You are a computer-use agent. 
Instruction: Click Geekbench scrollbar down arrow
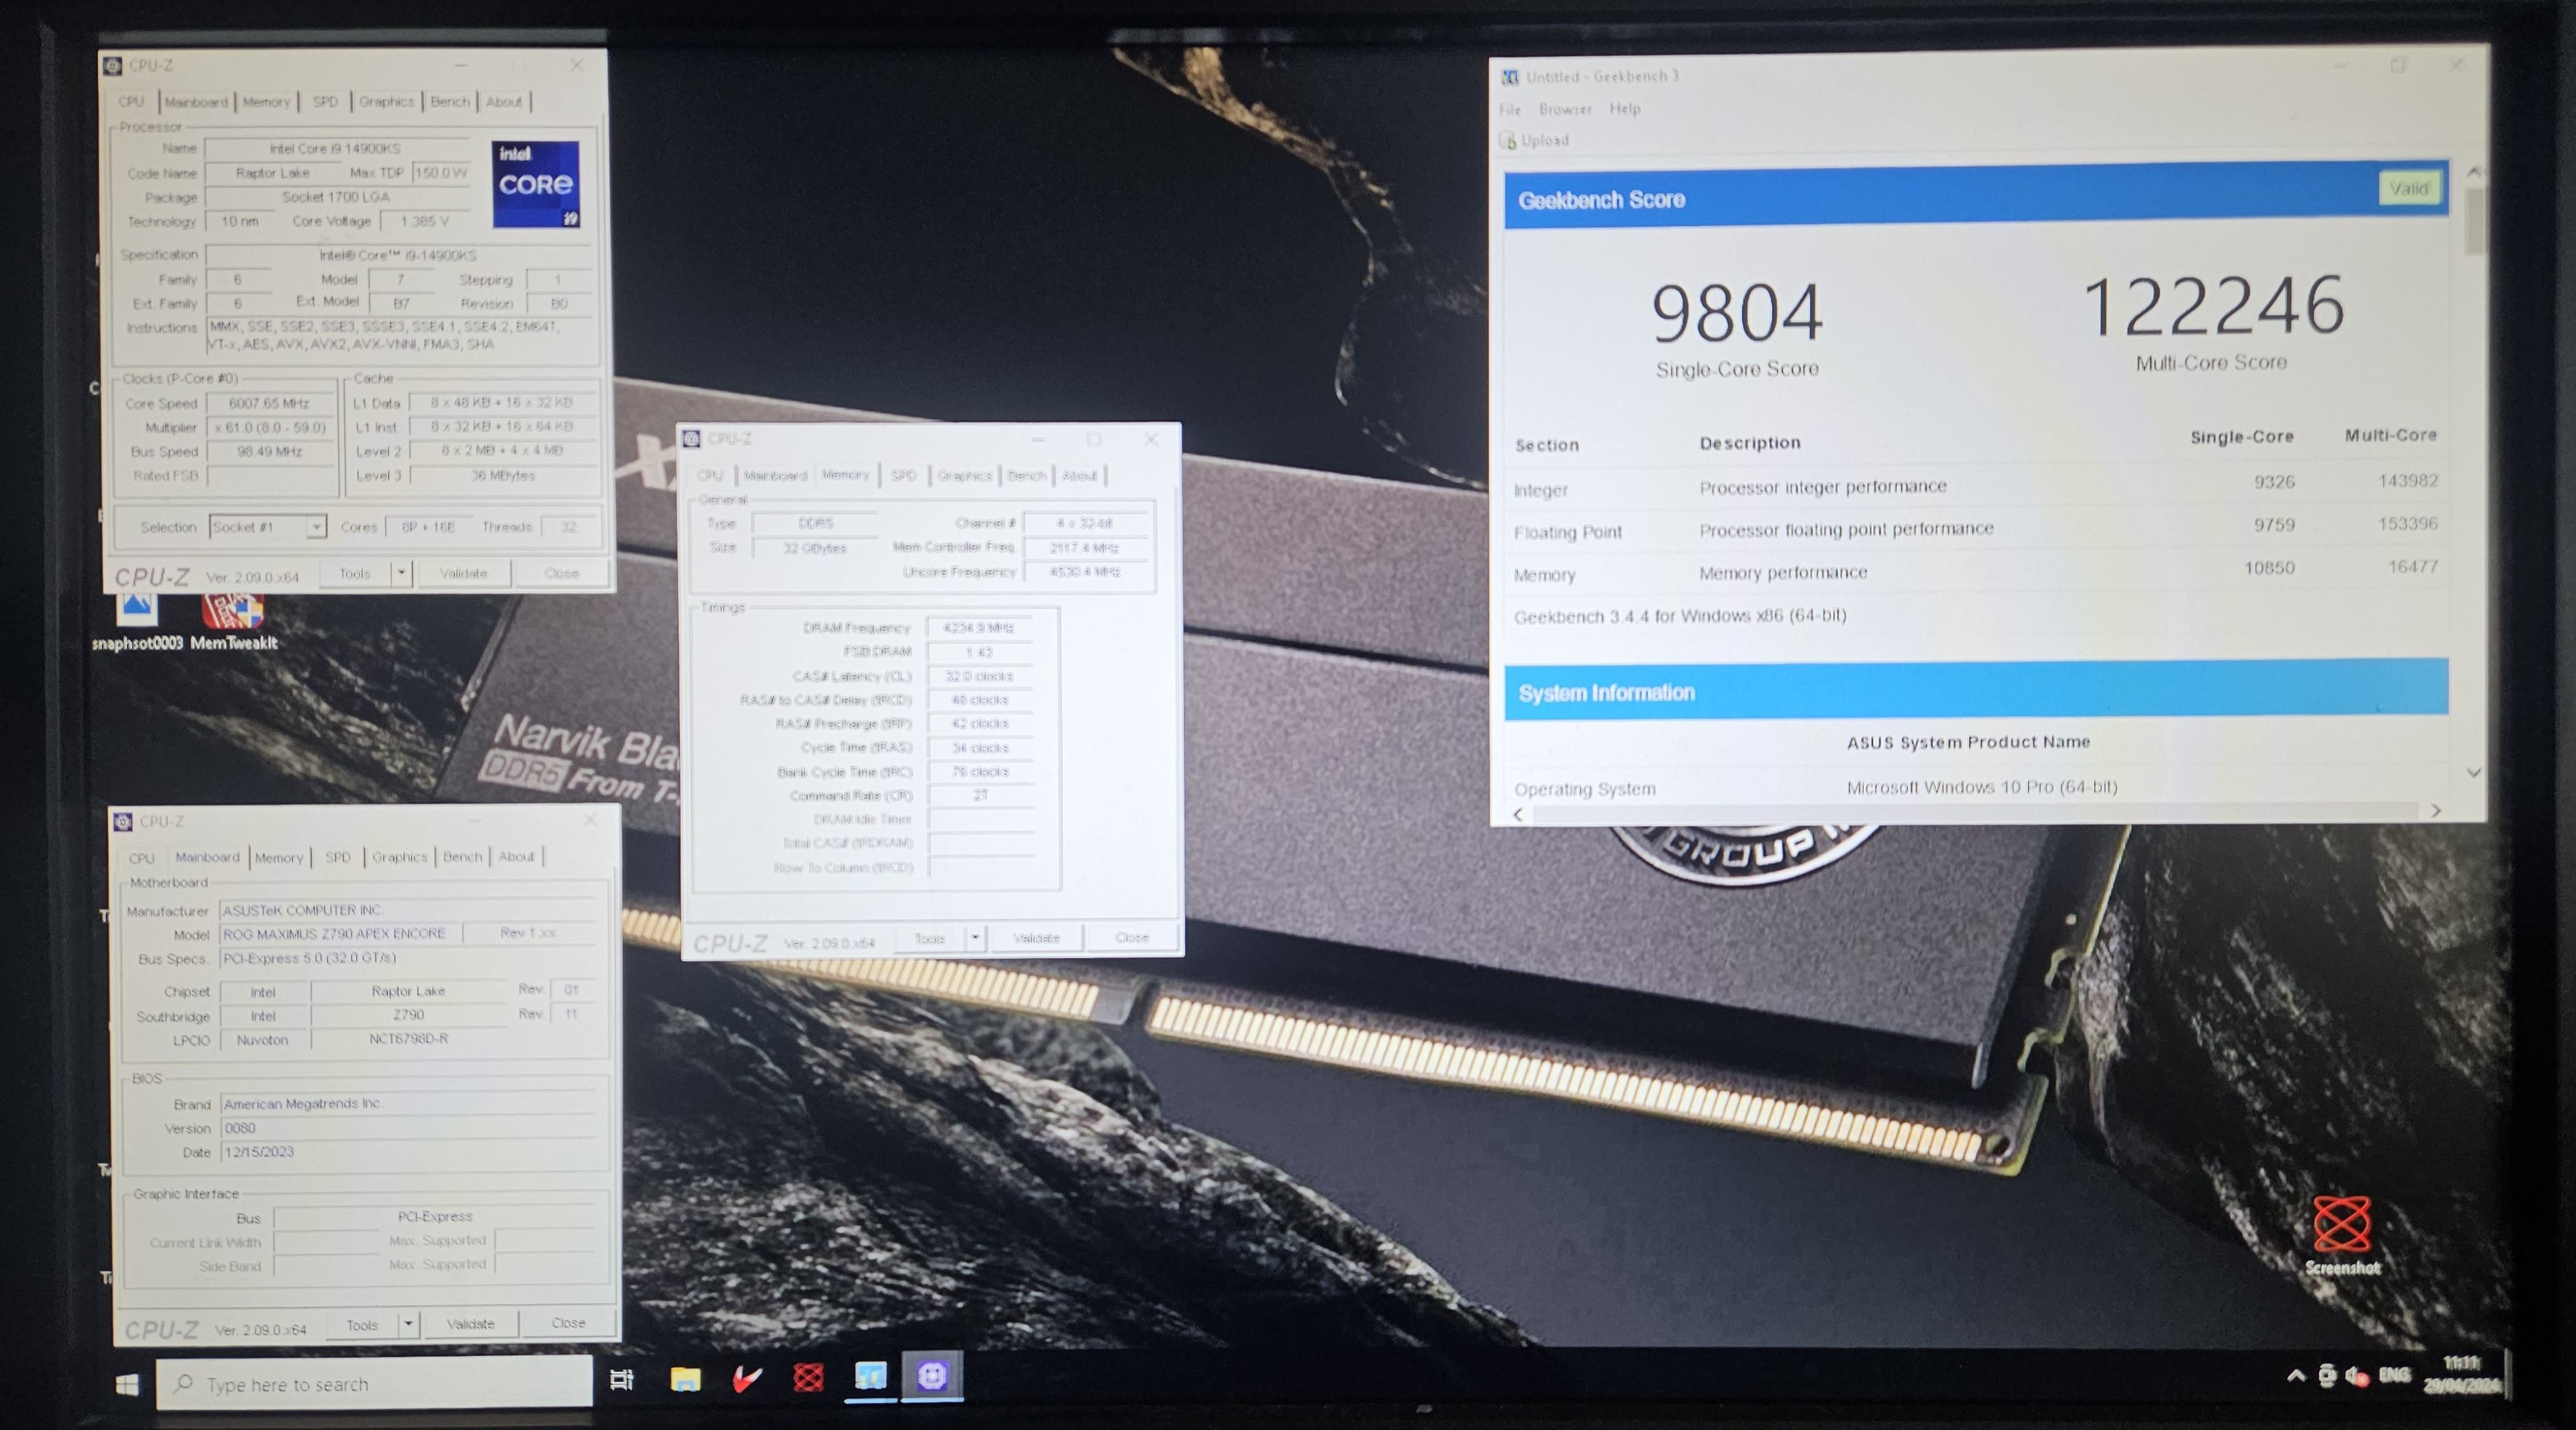pyautogui.click(x=2473, y=772)
